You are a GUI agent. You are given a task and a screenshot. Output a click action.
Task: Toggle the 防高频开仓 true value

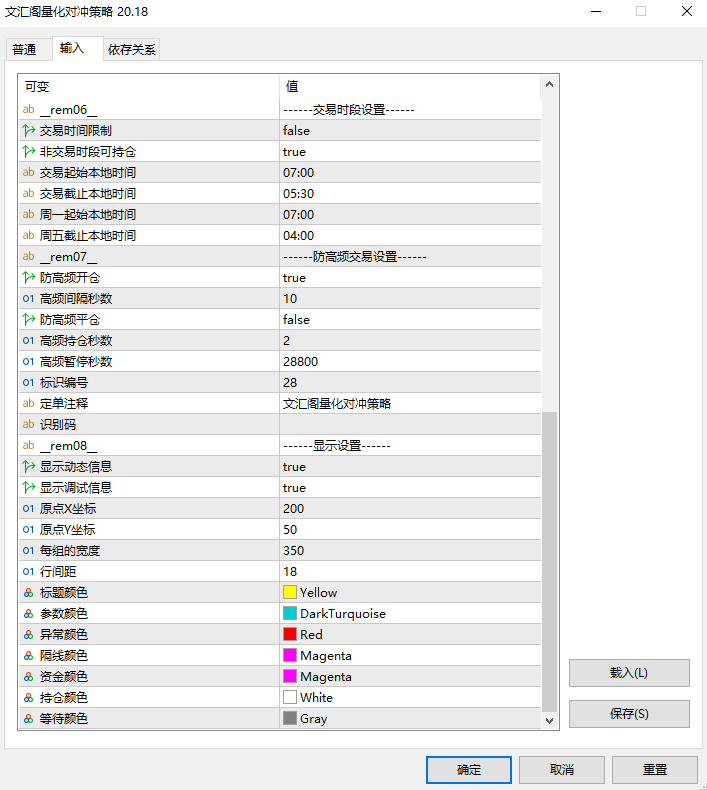[x=410, y=278]
